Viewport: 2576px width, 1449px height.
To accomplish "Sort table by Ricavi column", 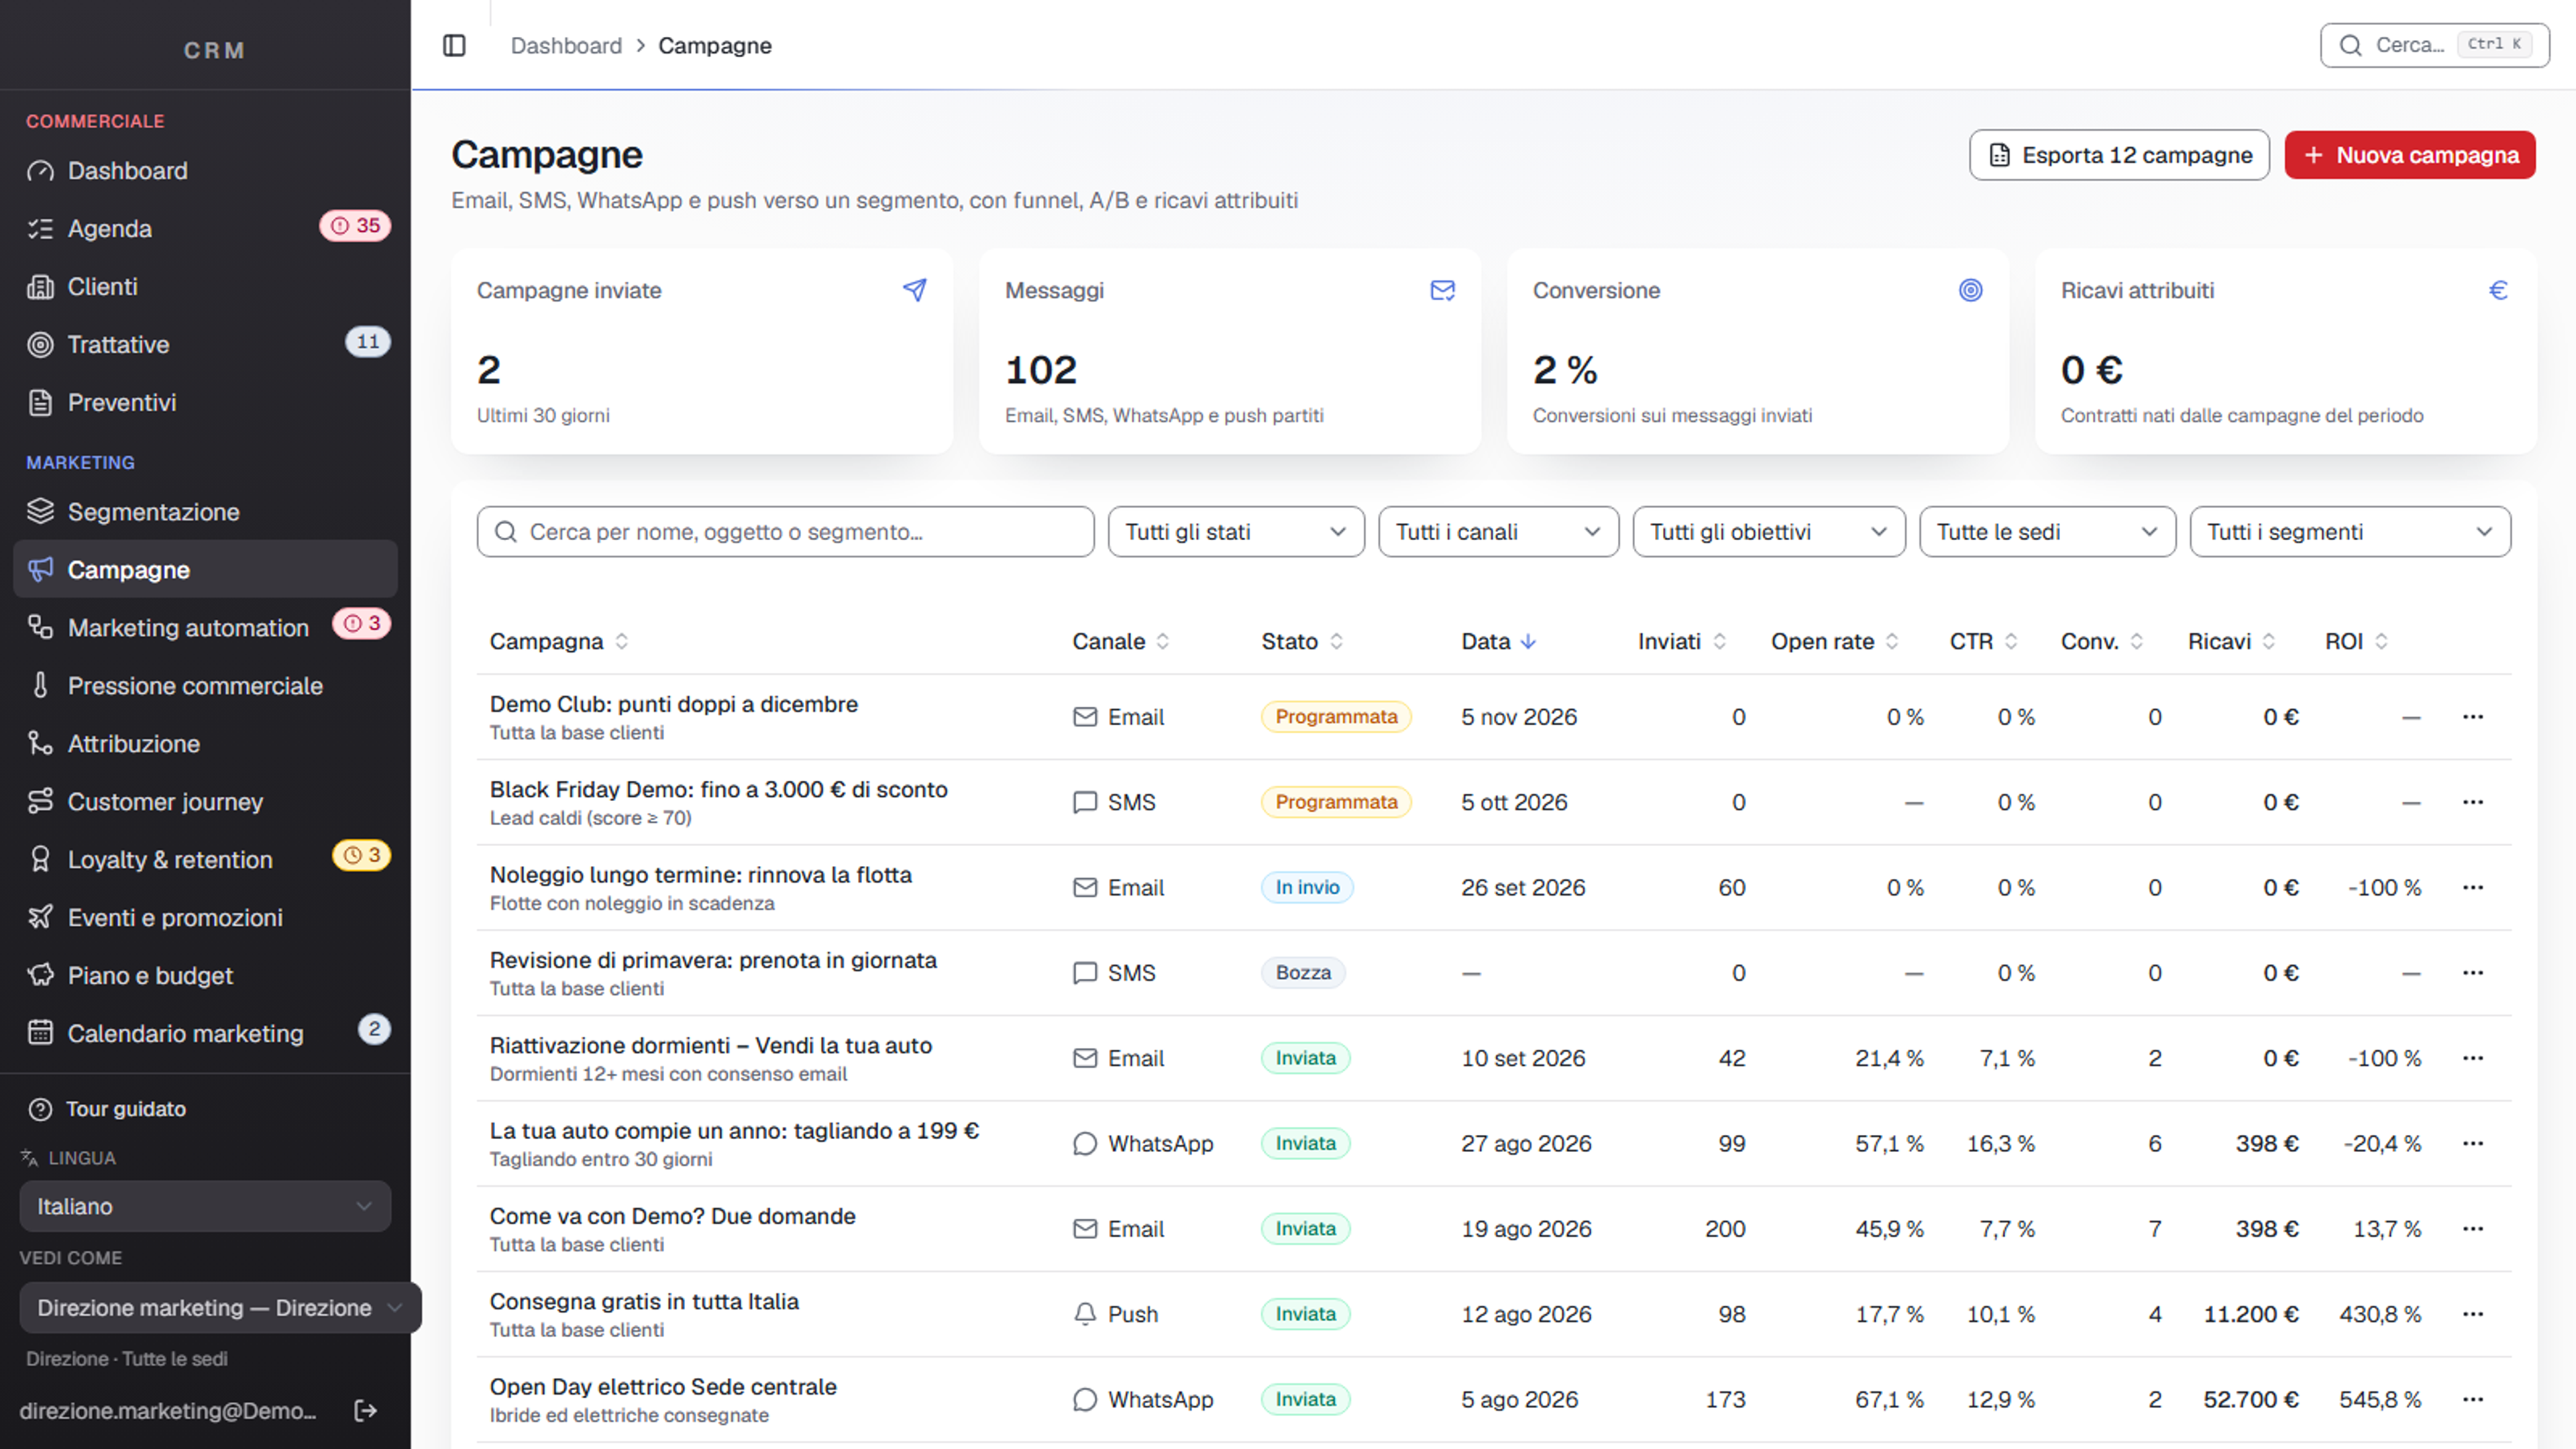I will pos(2232,642).
